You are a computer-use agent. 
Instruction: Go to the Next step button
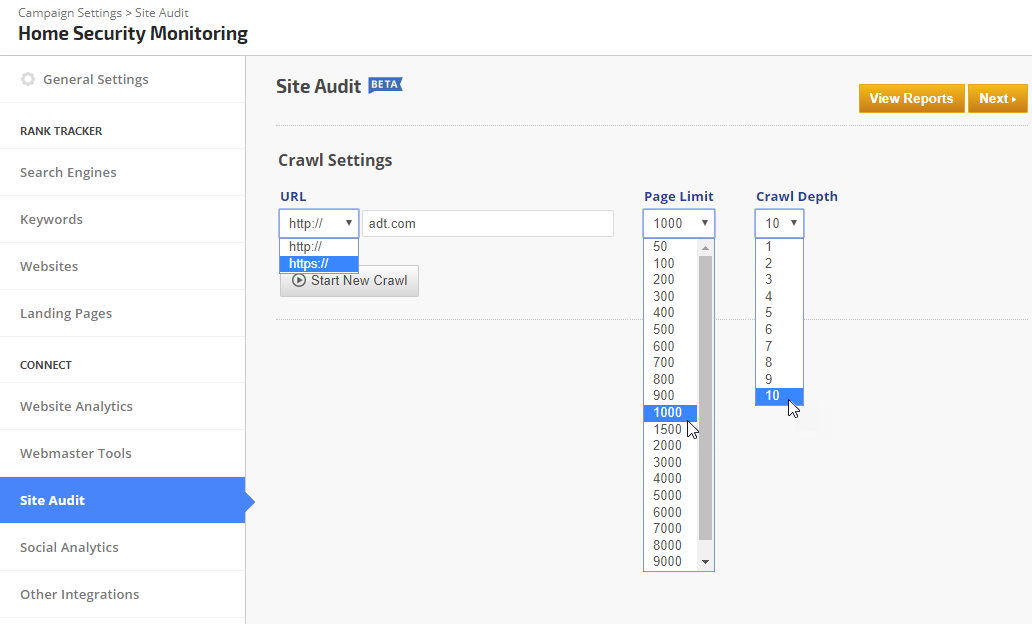[997, 98]
